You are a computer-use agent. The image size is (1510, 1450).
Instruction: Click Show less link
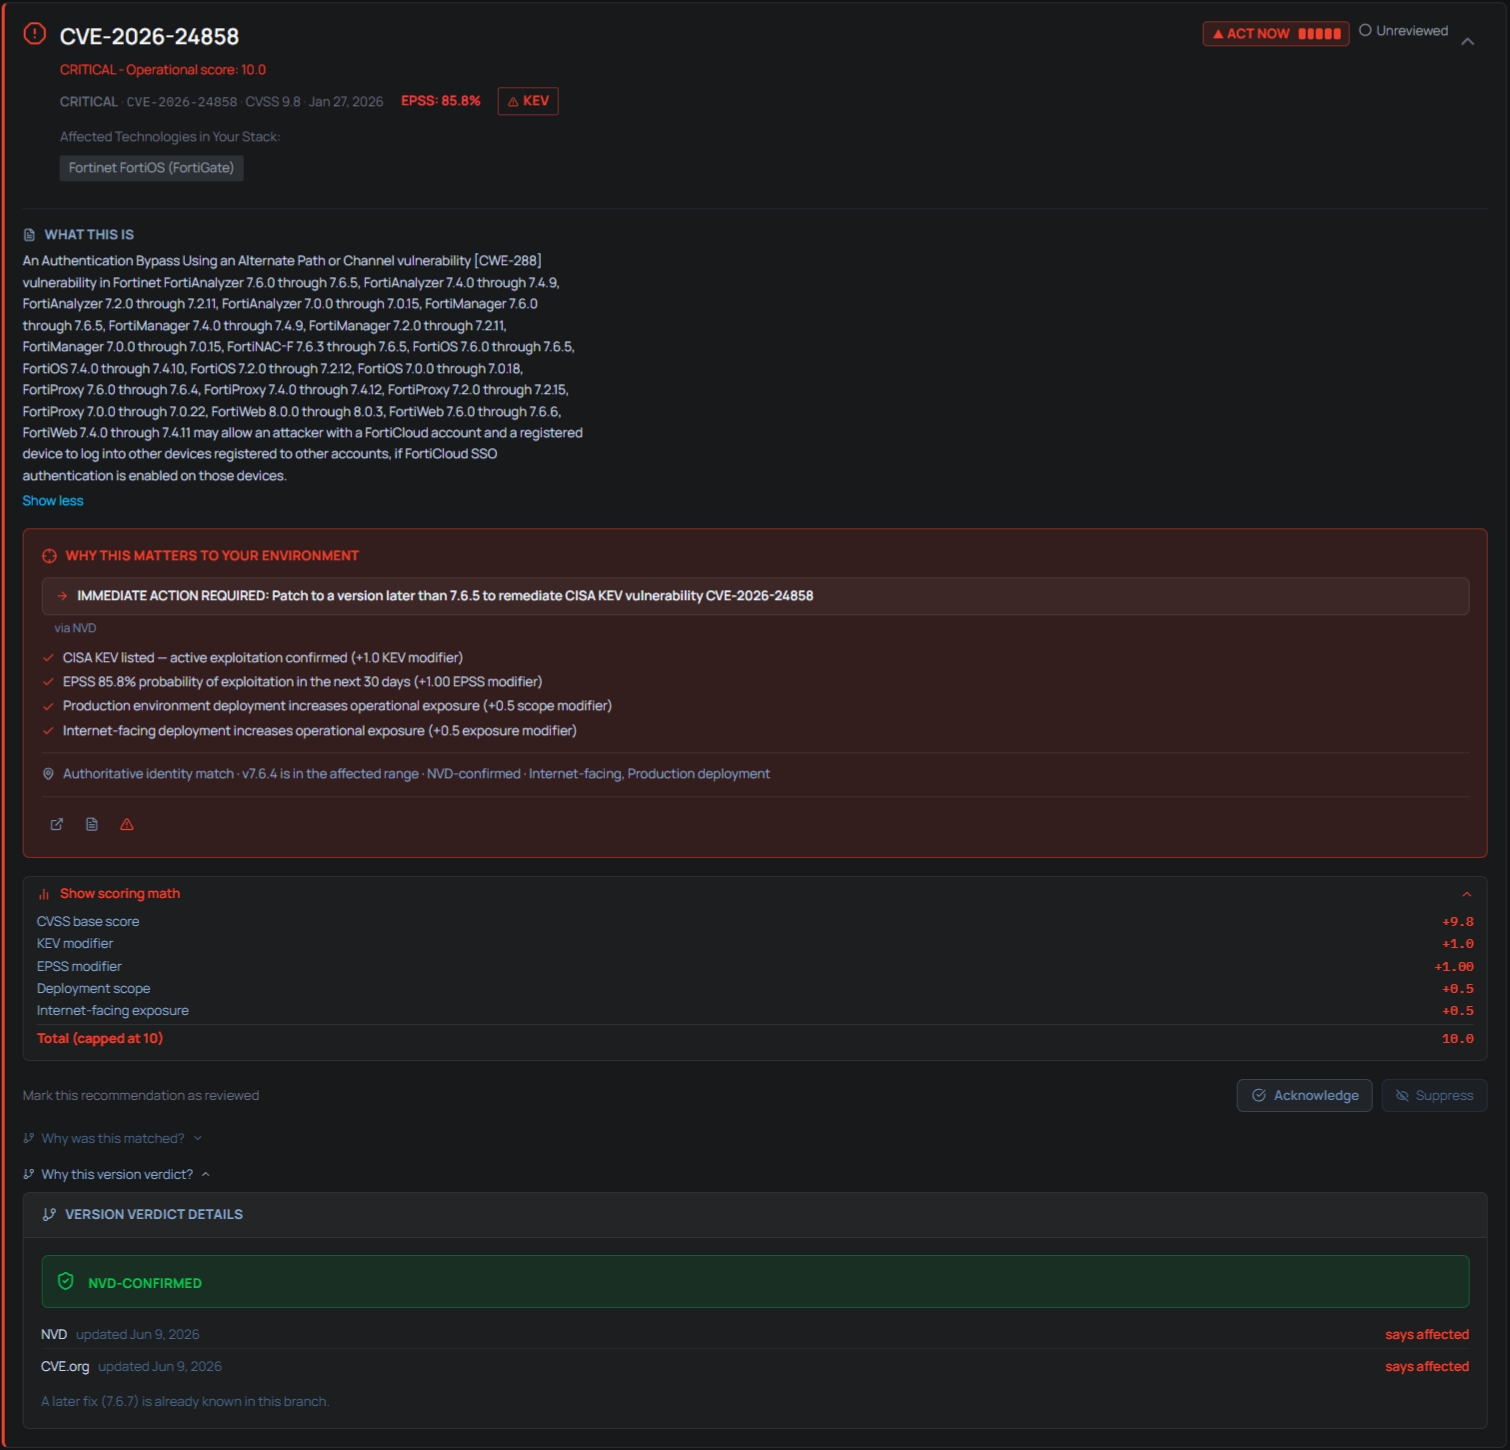[53, 501]
